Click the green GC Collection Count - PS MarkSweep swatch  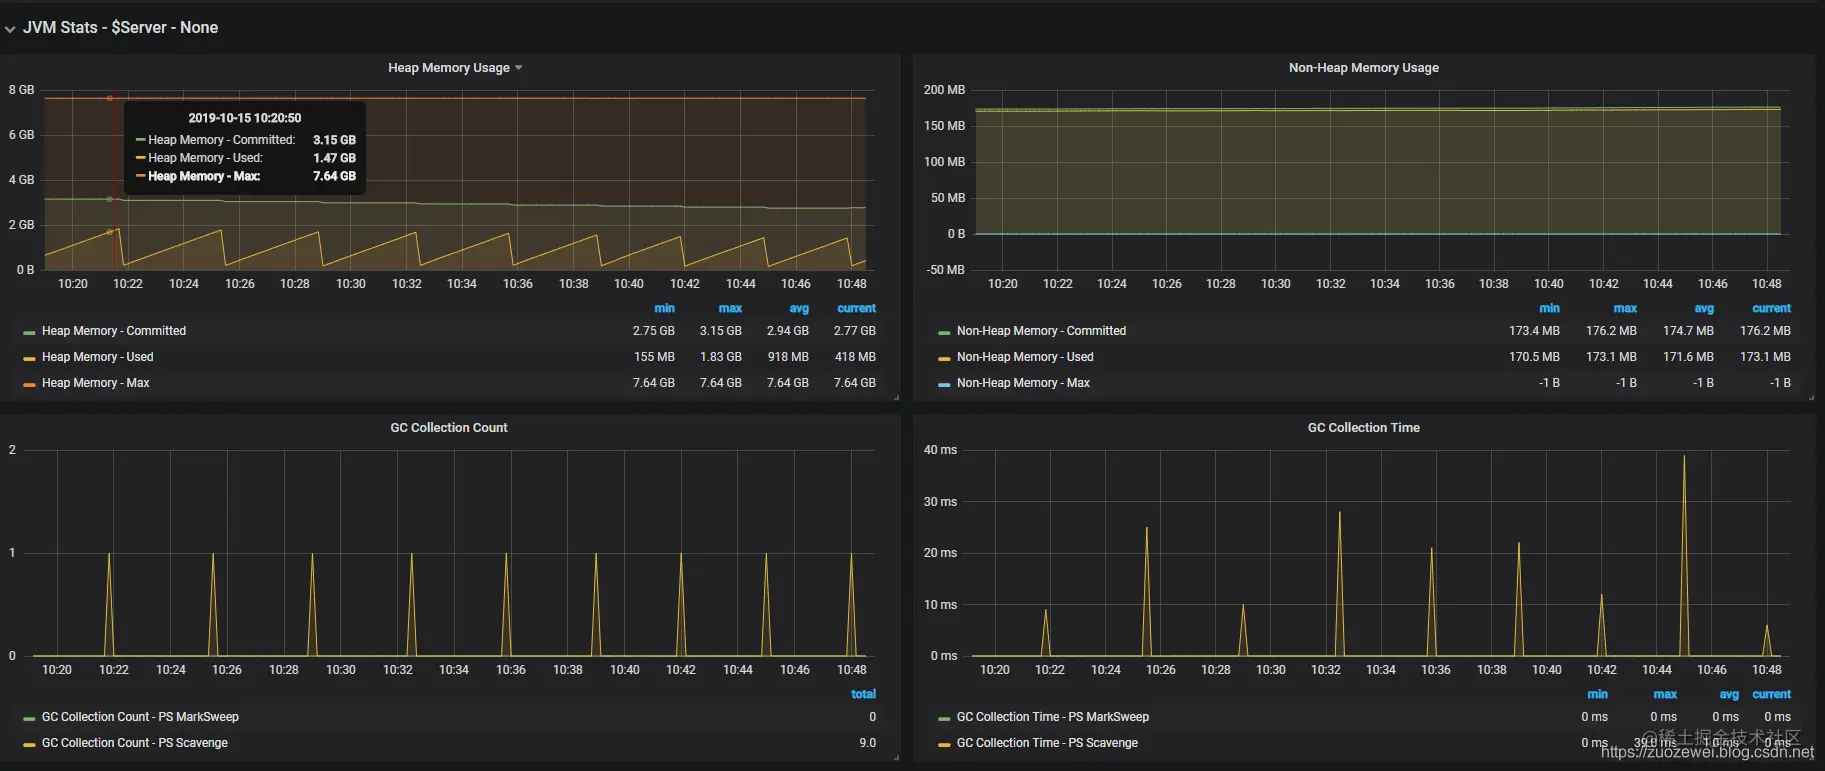(x=30, y=718)
